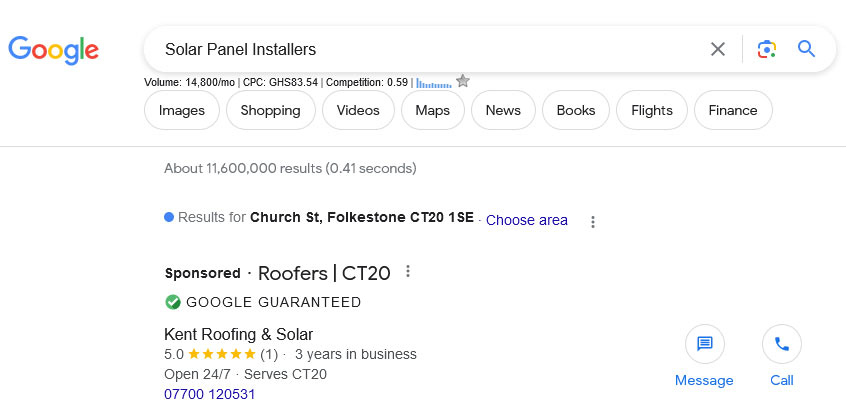Click the Competition: 0.59 text
The image size is (846, 408).
point(367,83)
